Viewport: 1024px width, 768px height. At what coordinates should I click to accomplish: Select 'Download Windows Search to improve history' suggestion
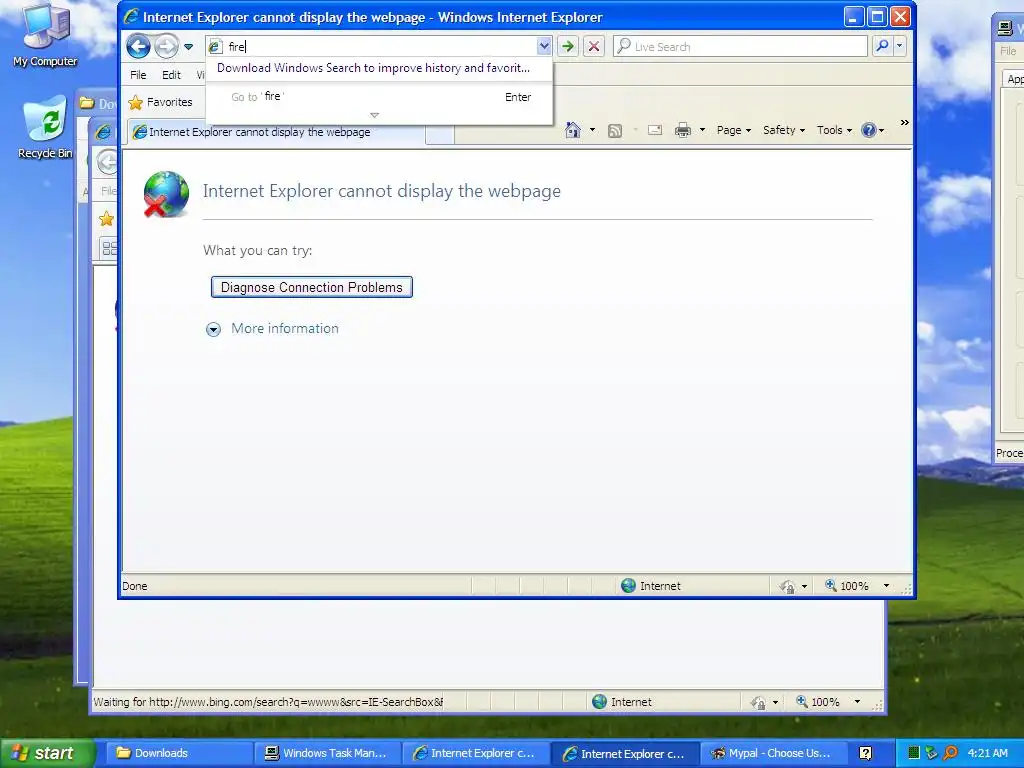point(374,68)
